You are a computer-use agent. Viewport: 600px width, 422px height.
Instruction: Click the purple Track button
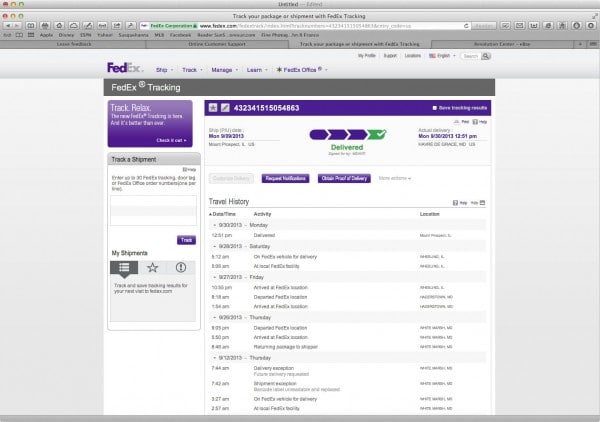tap(186, 240)
